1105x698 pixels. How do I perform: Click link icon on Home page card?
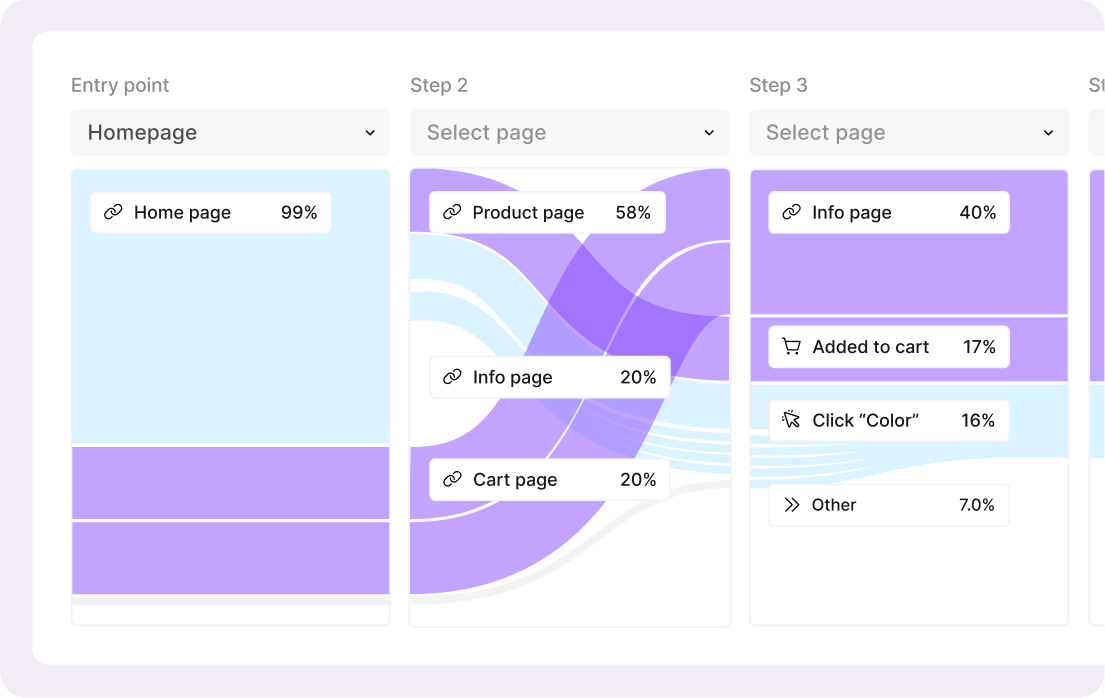[x=113, y=212]
